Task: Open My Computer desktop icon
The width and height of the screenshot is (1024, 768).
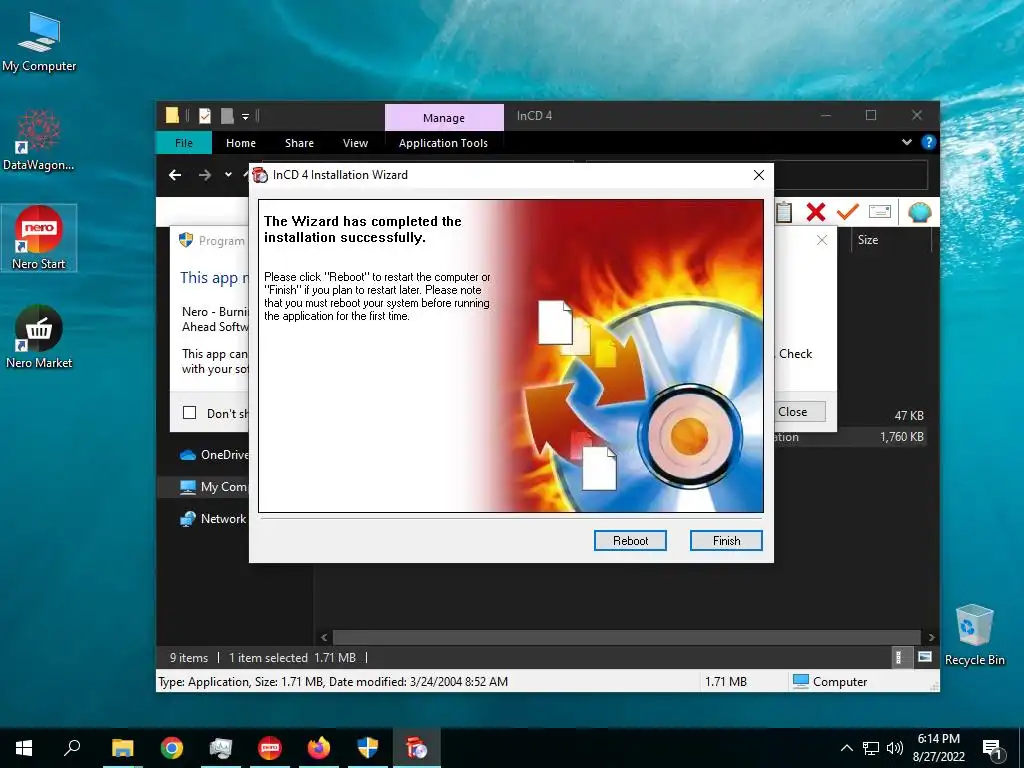Action: point(39,42)
